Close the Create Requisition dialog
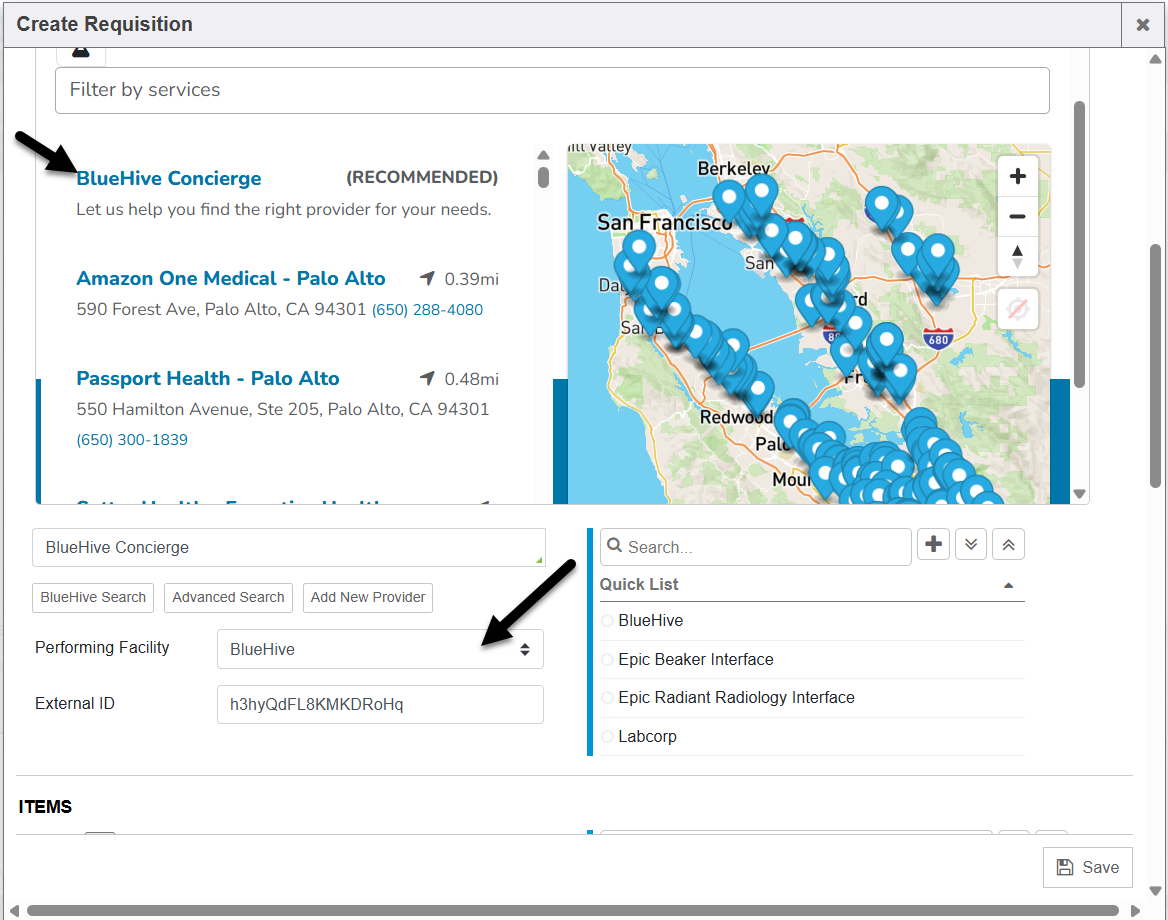Image resolution: width=1168 pixels, height=920 pixels. [1143, 25]
